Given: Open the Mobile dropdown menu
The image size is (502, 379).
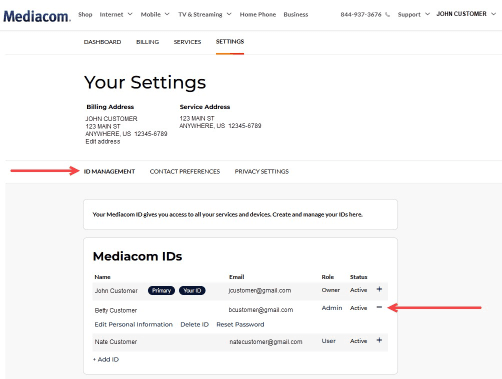Looking at the screenshot, I should click(155, 14).
